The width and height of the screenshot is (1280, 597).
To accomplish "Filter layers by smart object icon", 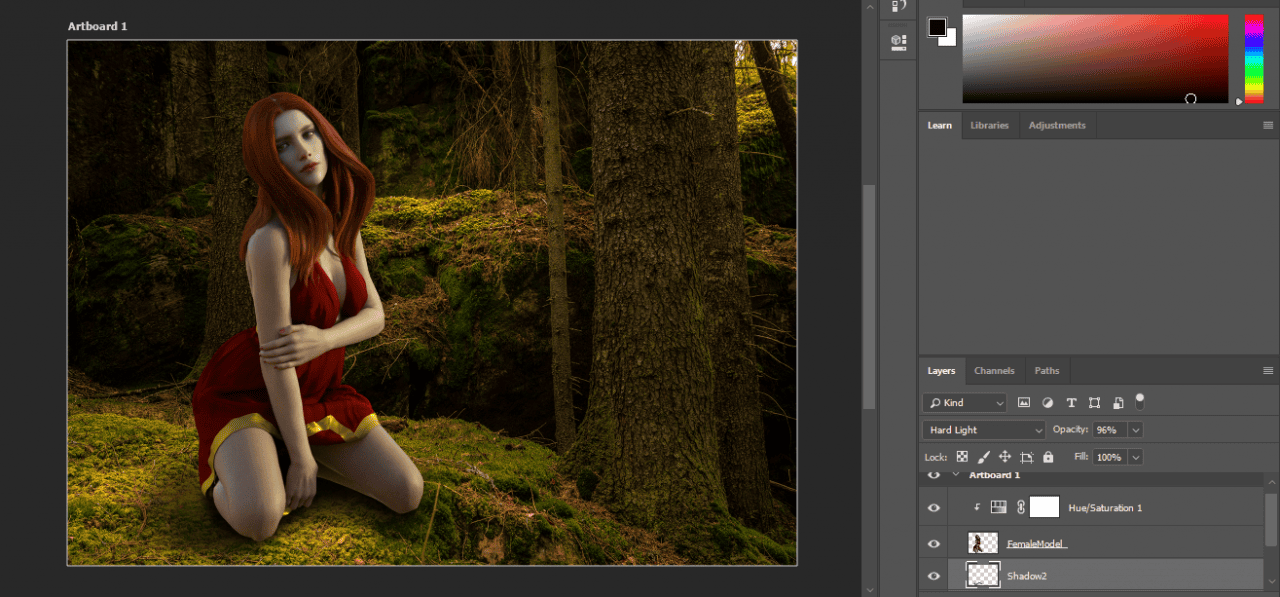I will [1117, 403].
